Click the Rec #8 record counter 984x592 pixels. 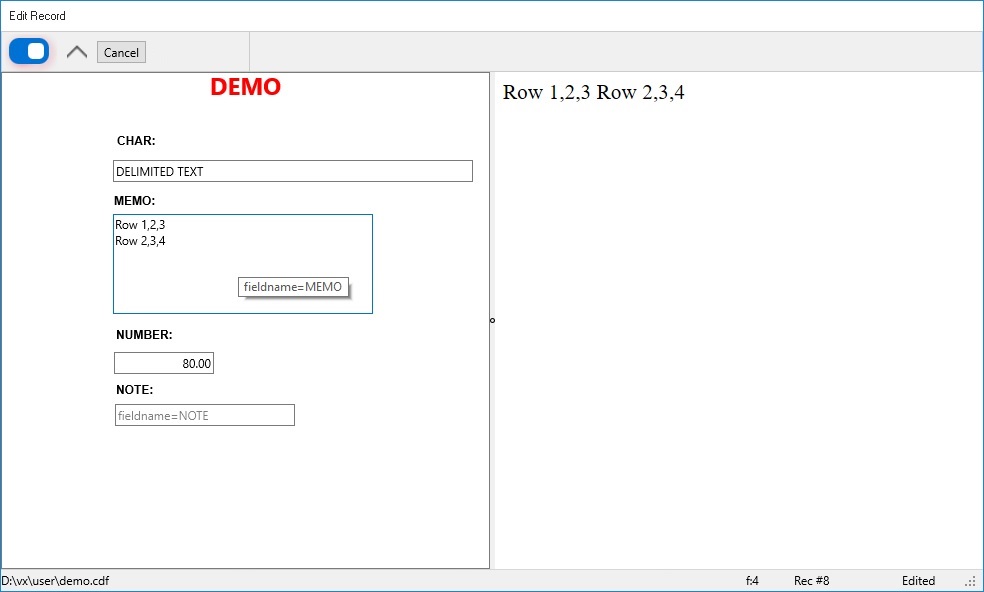pyautogui.click(x=811, y=580)
